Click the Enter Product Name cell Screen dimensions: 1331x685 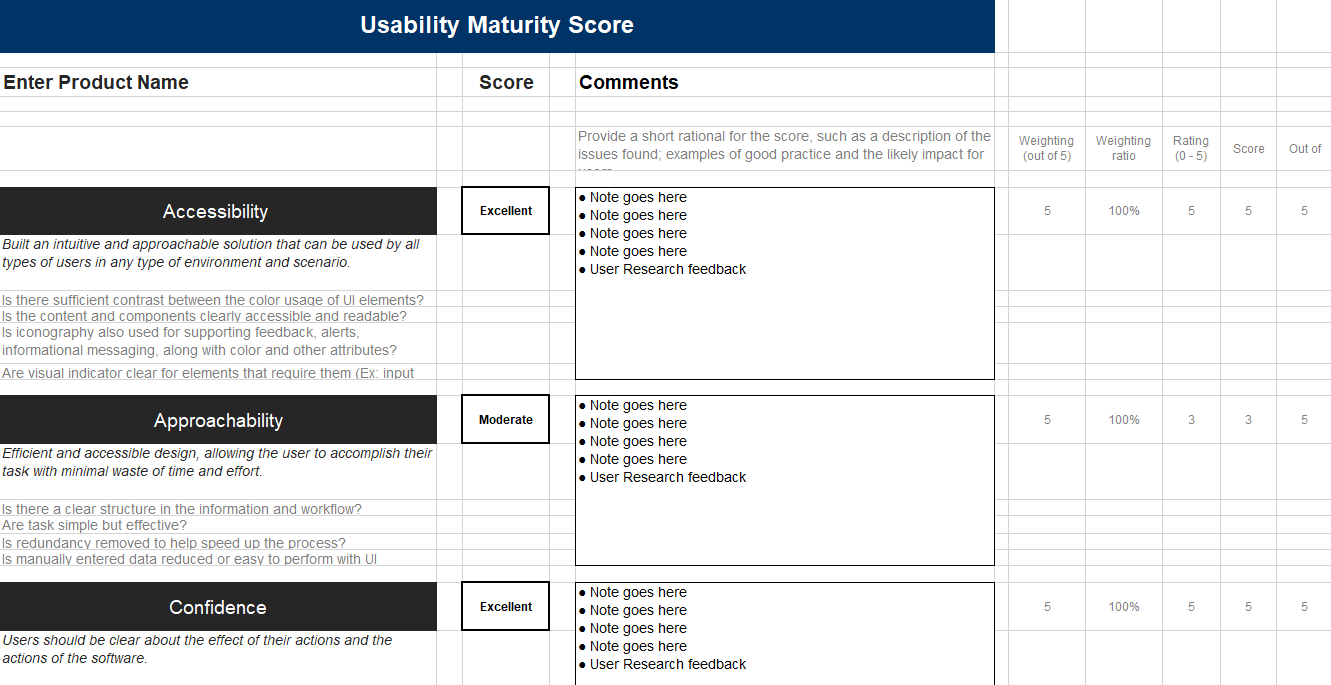pyautogui.click(x=96, y=83)
